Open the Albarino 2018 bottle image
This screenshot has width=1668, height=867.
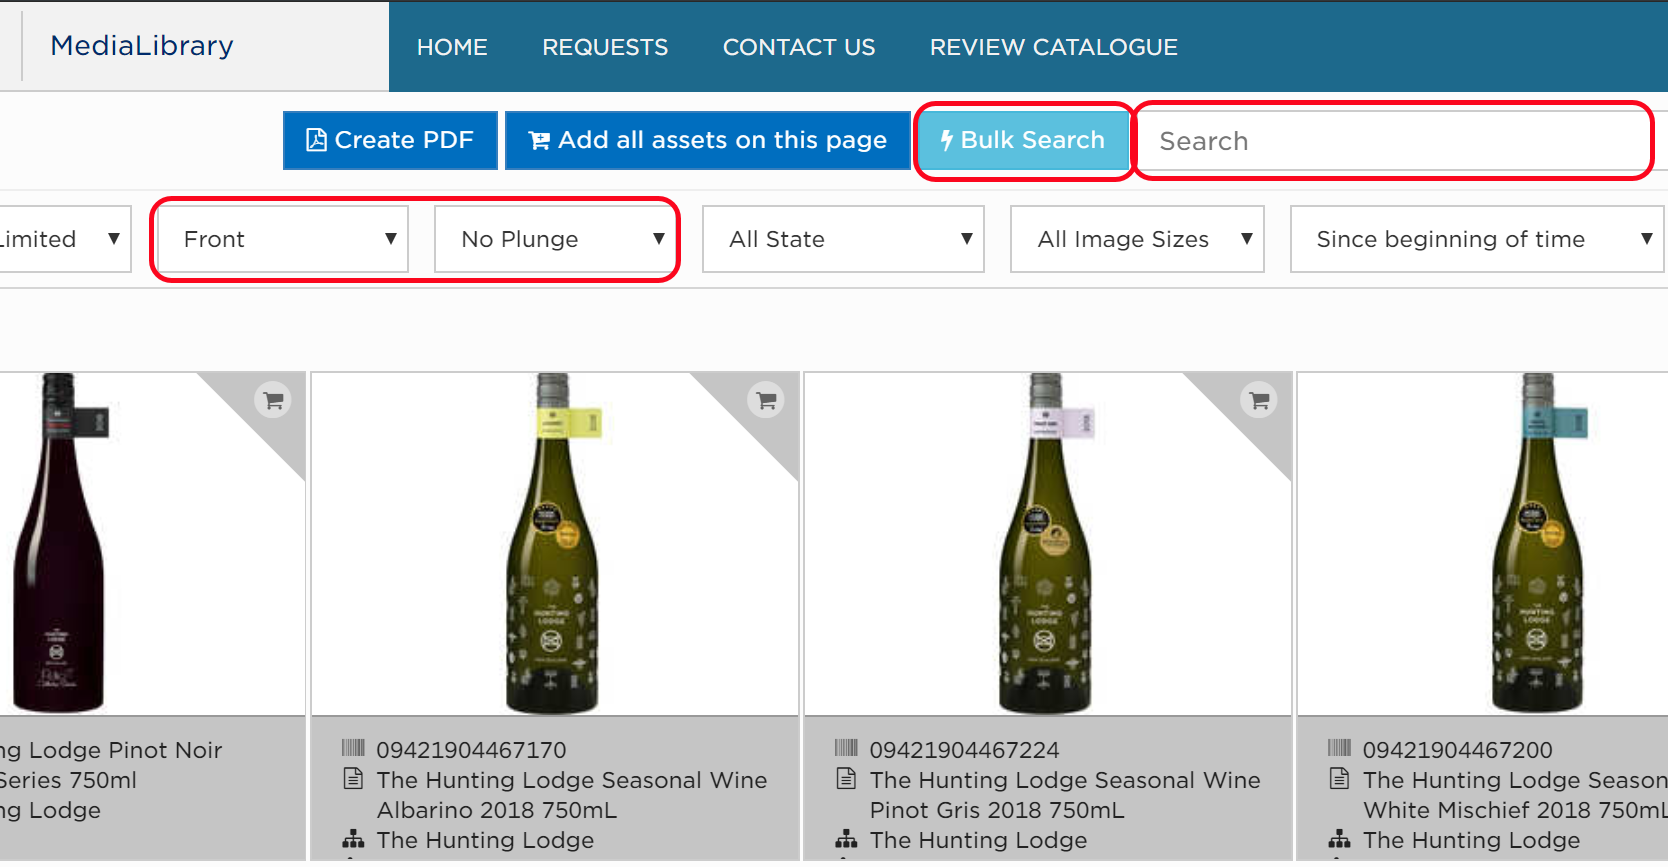553,543
